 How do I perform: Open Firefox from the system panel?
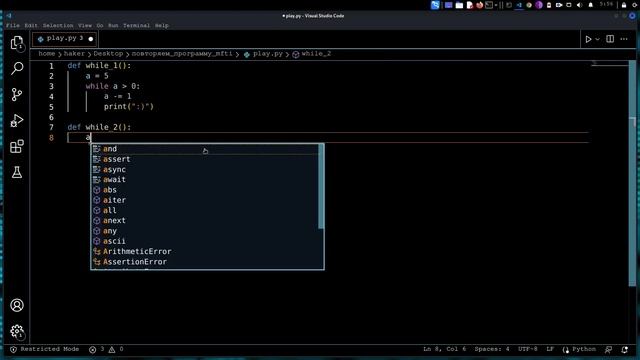click(480, 5)
